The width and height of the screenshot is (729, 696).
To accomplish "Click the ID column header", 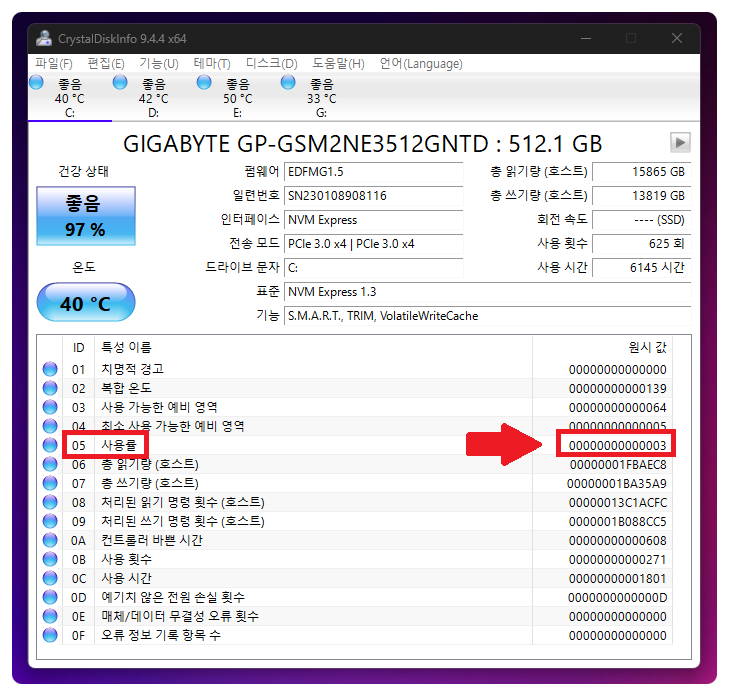I will [79, 347].
